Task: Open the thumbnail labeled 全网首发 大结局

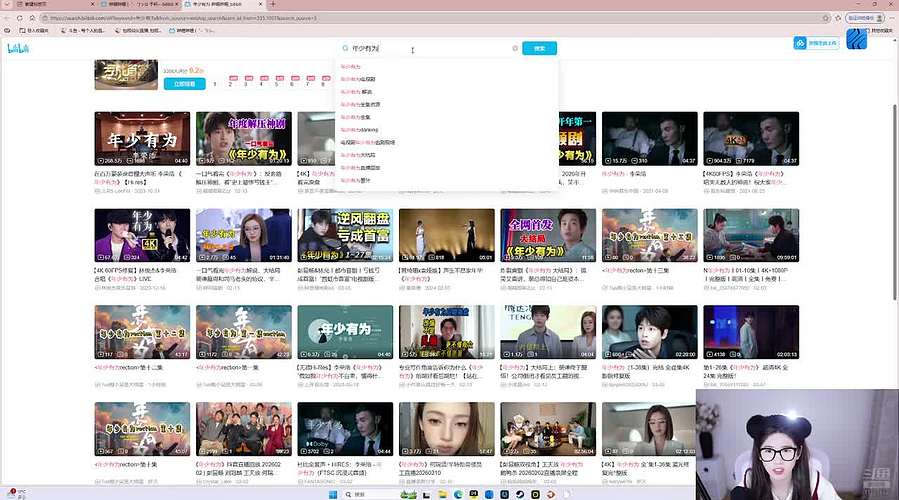Action: click(x=548, y=236)
